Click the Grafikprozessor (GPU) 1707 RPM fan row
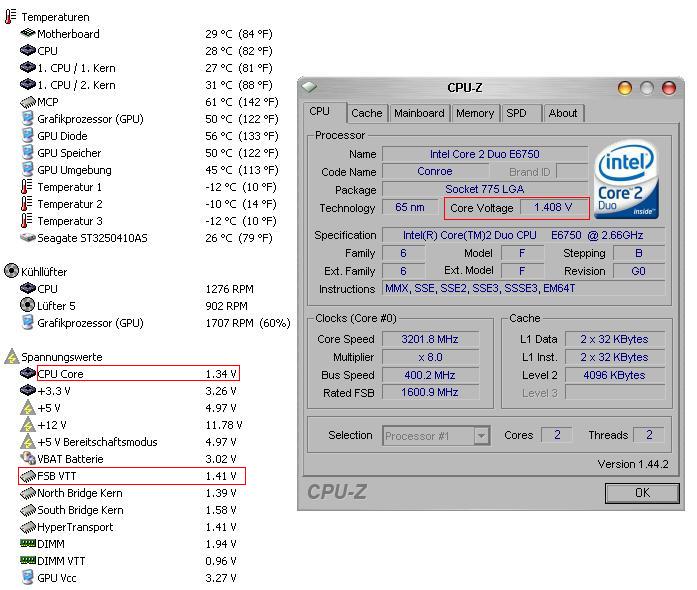 (x=155, y=323)
